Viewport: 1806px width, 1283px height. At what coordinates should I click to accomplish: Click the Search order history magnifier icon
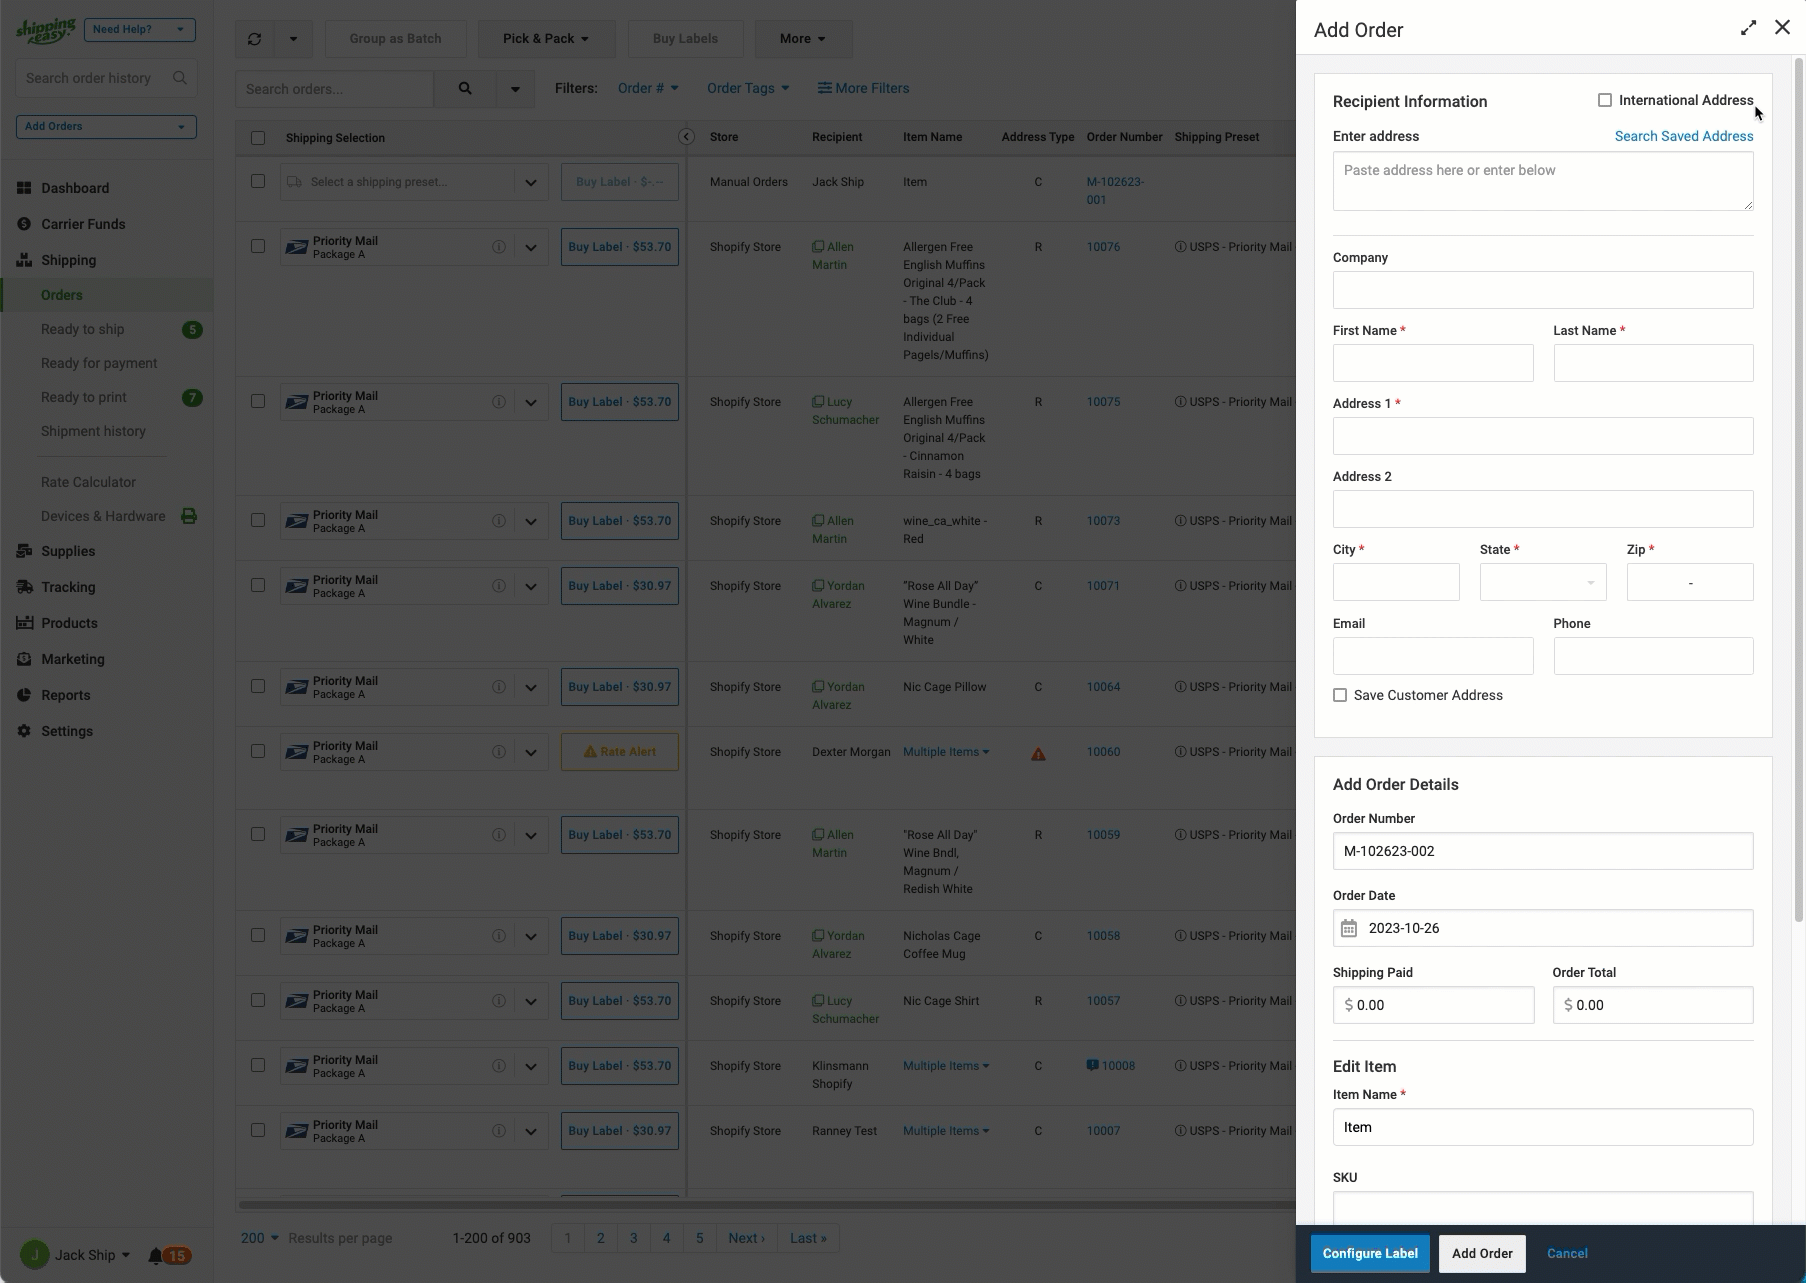180,78
